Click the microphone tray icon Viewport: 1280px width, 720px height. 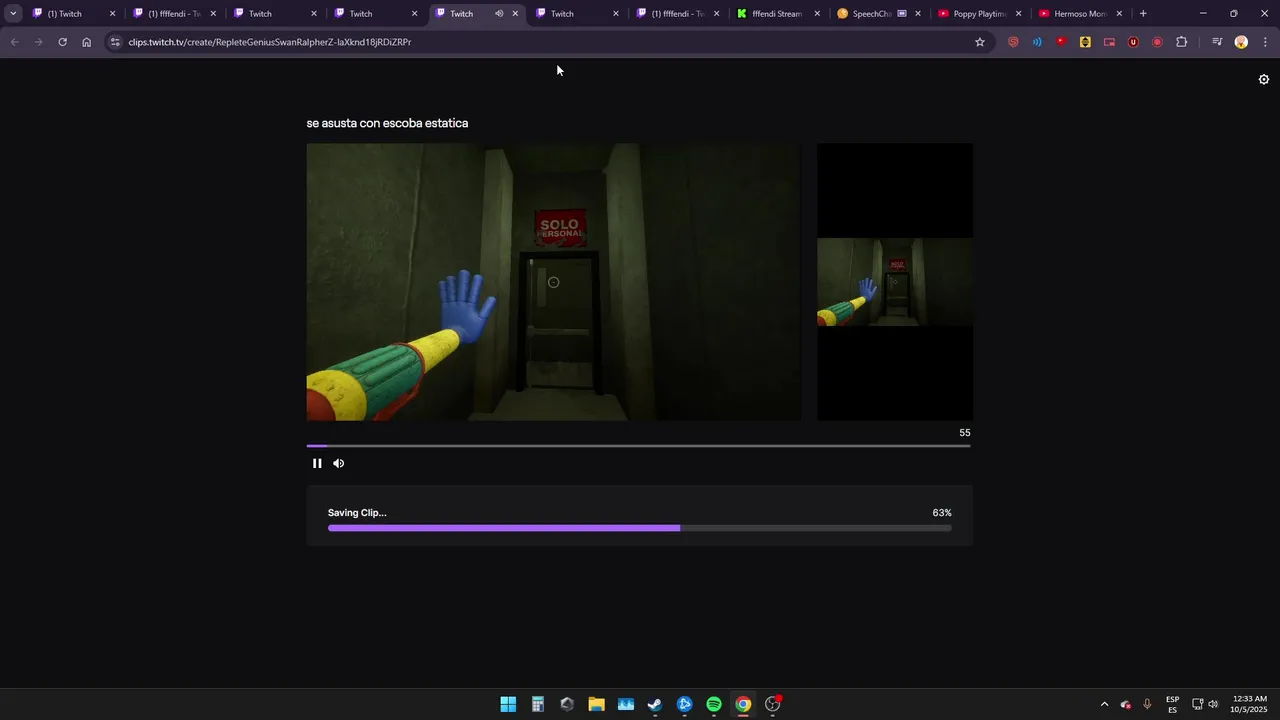click(1147, 704)
